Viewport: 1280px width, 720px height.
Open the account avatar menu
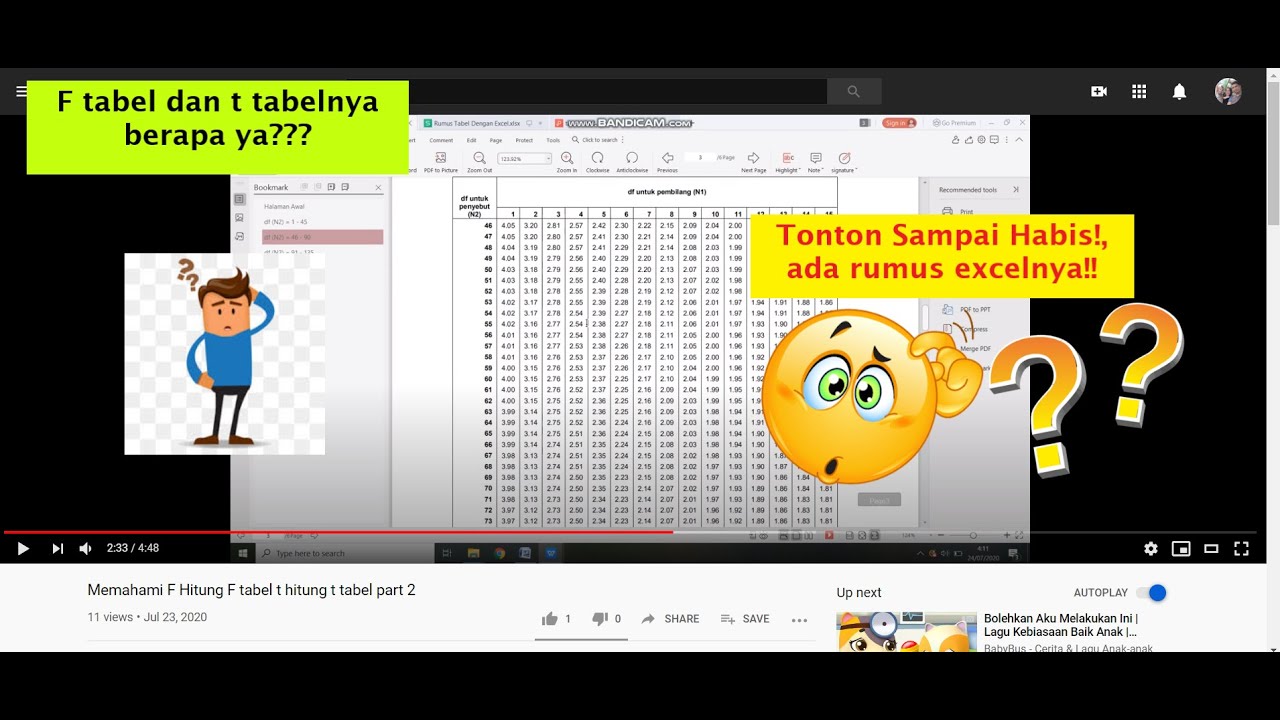click(1228, 91)
